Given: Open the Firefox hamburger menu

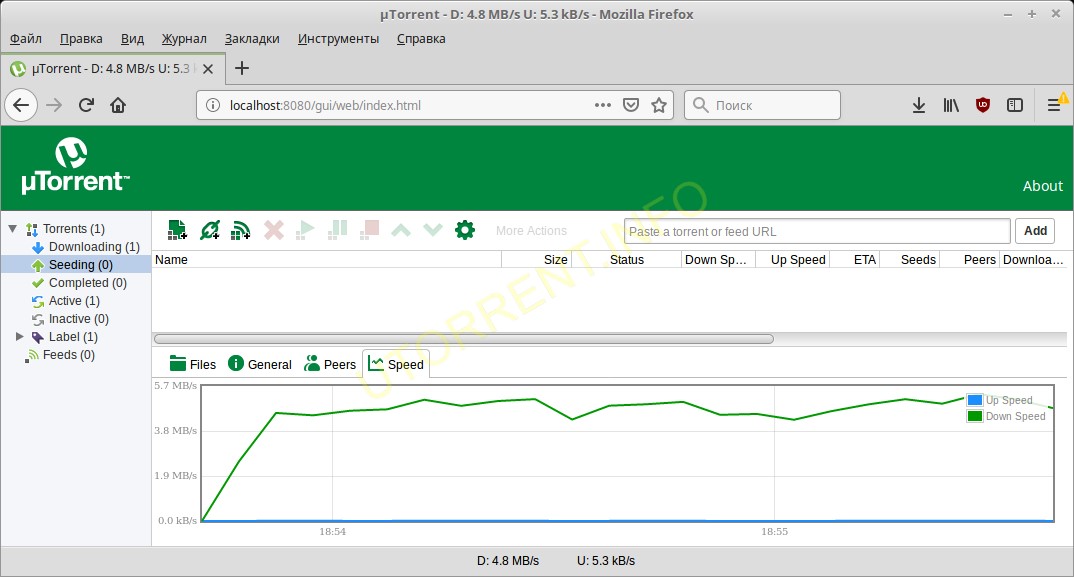Looking at the screenshot, I should tap(1054, 106).
